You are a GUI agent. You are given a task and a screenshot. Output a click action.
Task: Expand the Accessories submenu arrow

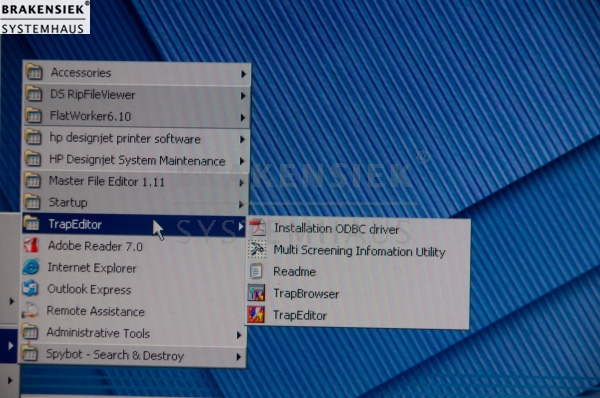243,74
